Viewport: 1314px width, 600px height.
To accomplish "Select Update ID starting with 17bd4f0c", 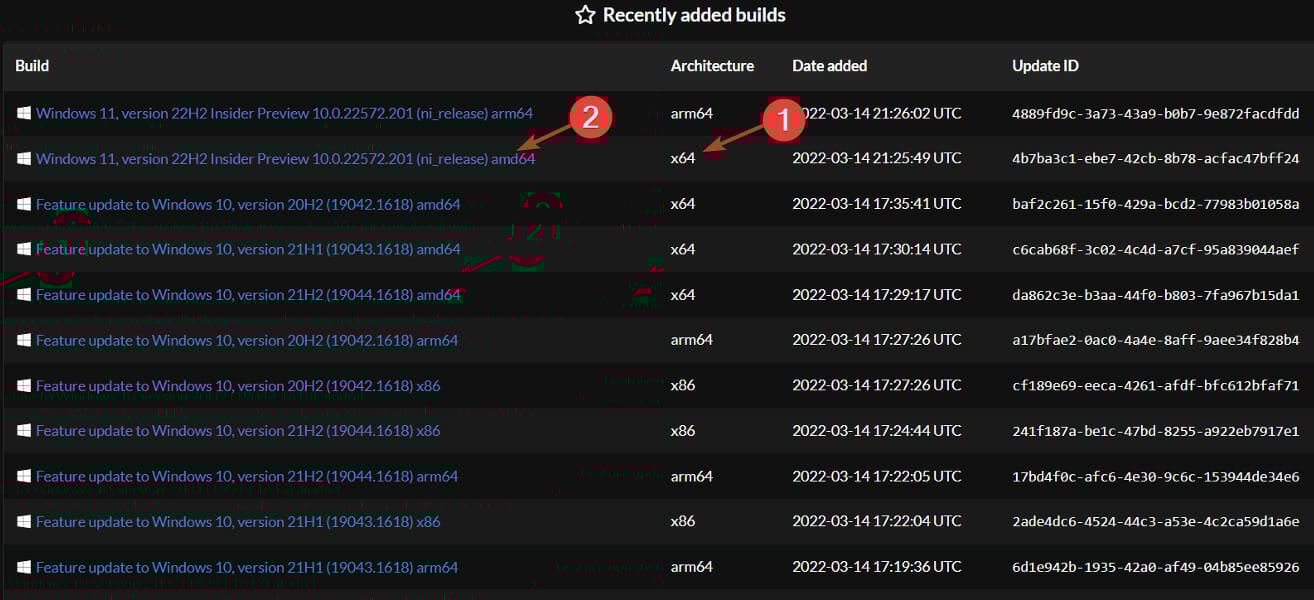I will click(x=1156, y=476).
